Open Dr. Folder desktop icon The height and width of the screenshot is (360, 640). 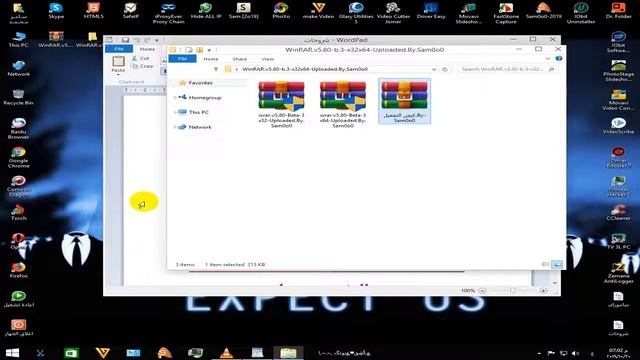(x=618, y=11)
